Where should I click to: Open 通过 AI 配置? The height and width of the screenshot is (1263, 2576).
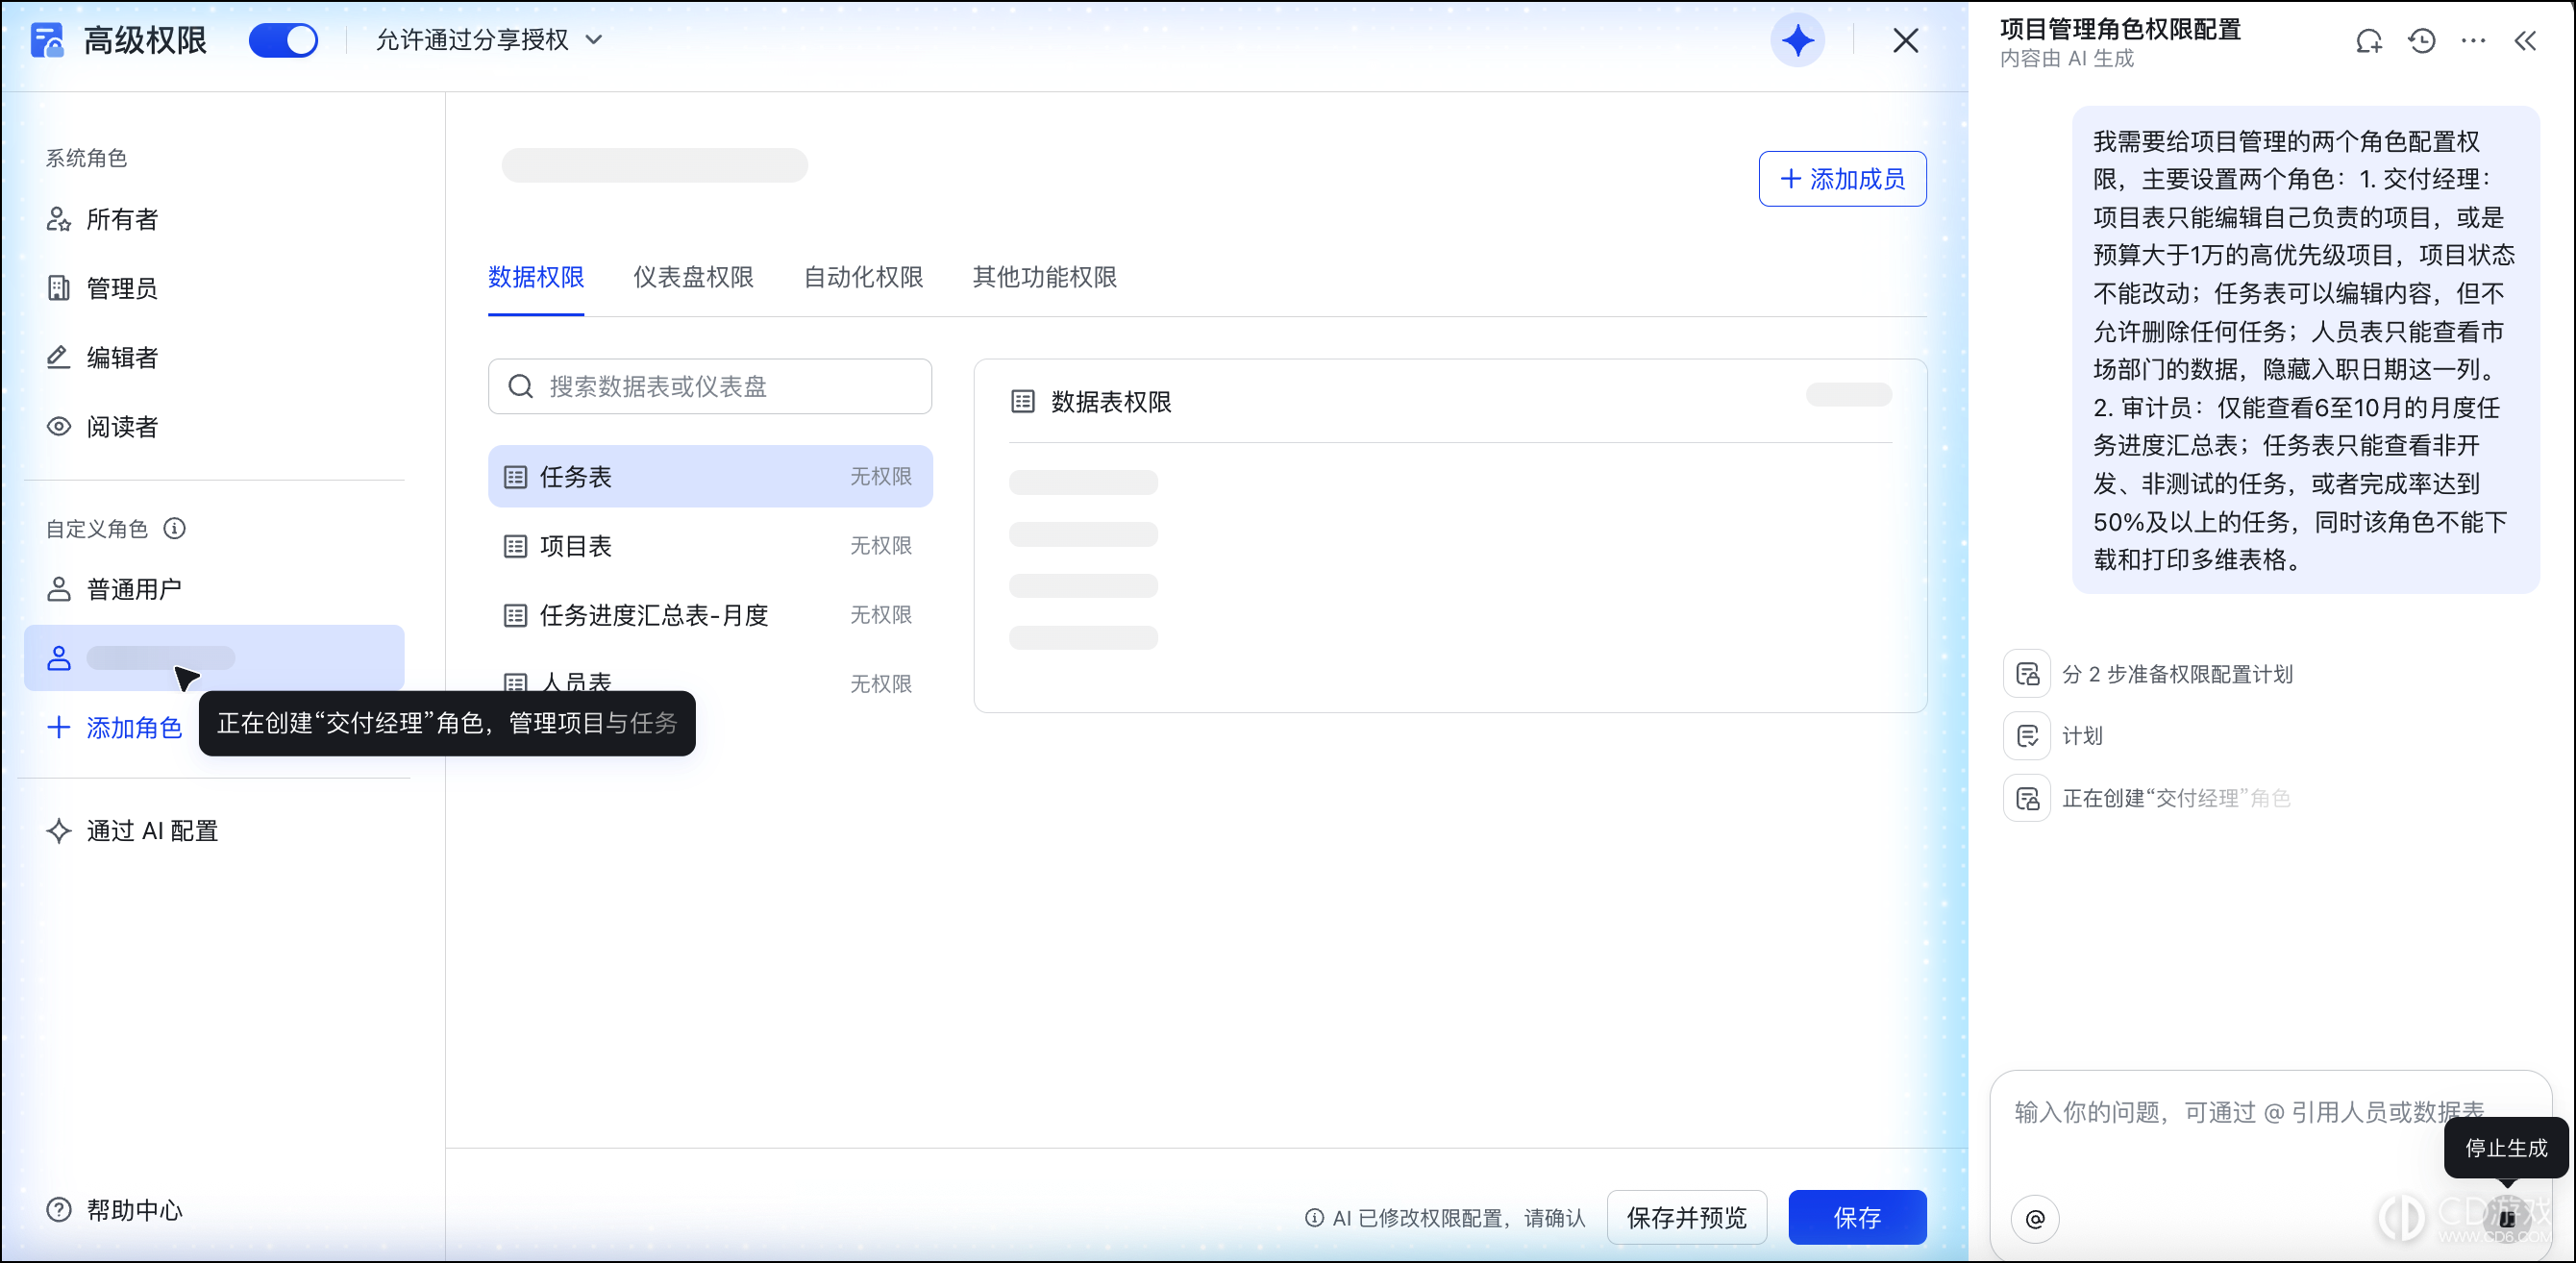click(x=132, y=830)
